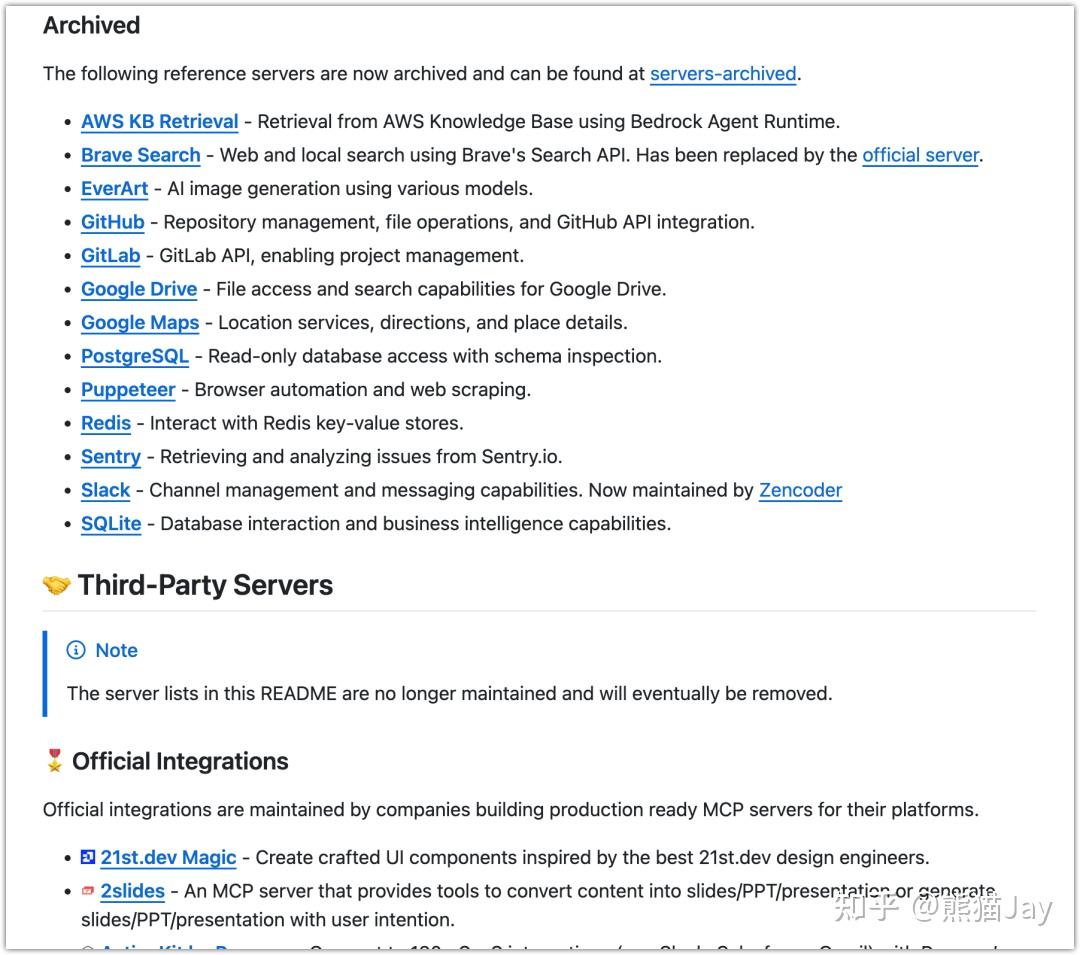Select the Google Maps link

coord(139,323)
